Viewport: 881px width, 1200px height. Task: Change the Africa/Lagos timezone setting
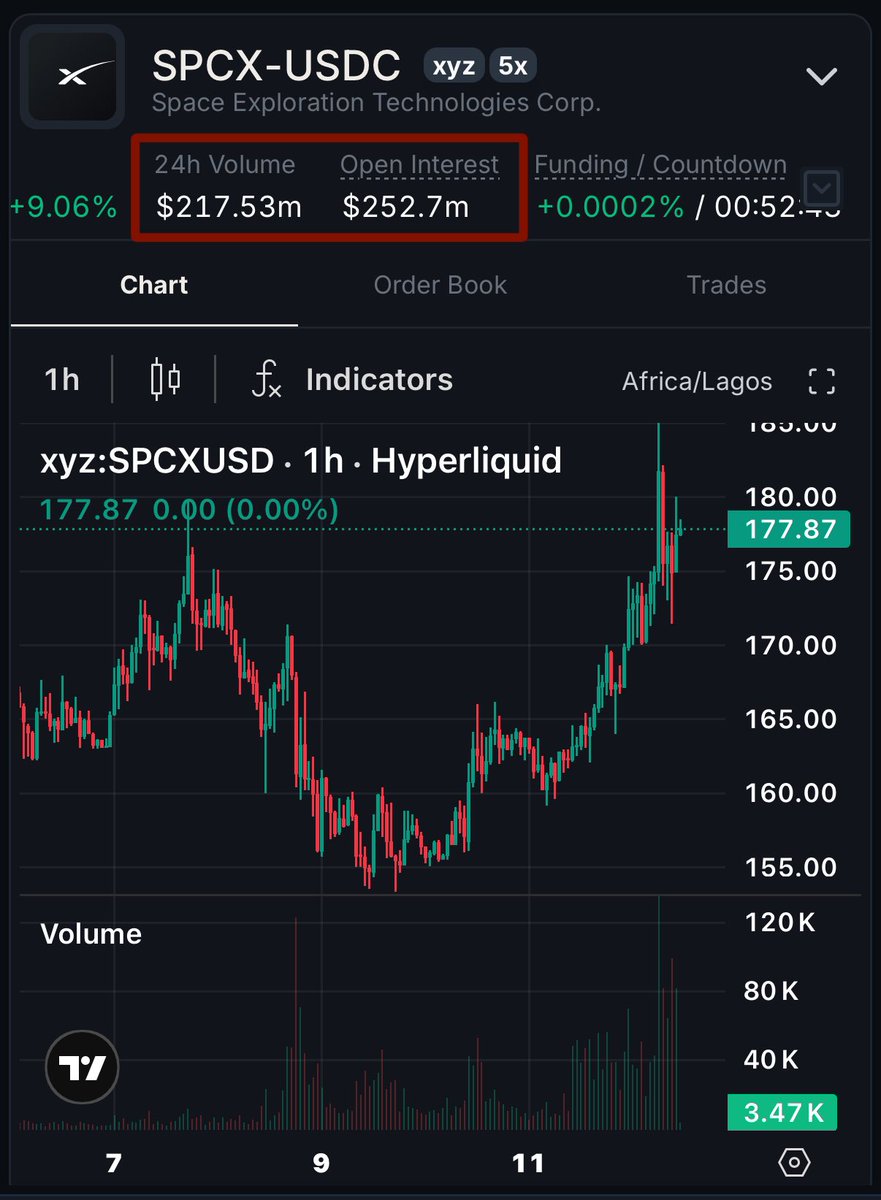click(x=697, y=381)
